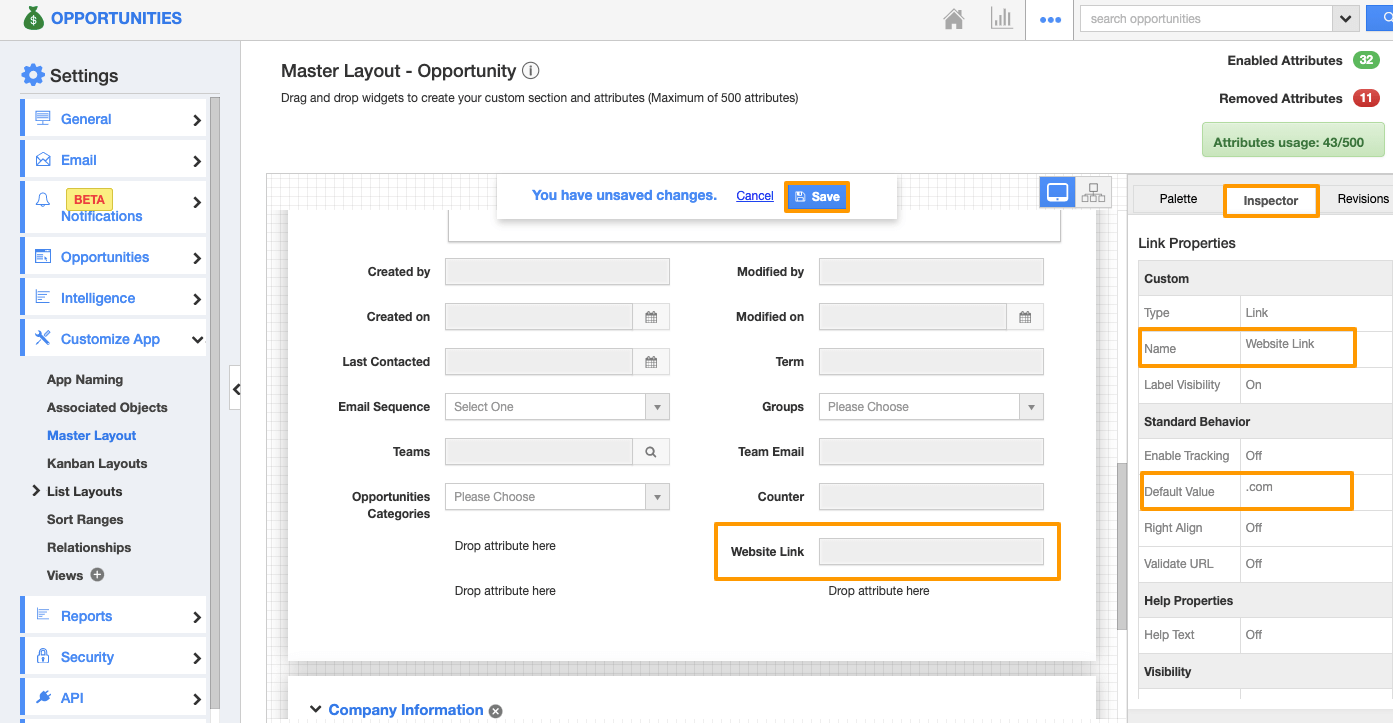
Task: Remove Company Information section with X icon
Action: (x=495, y=711)
